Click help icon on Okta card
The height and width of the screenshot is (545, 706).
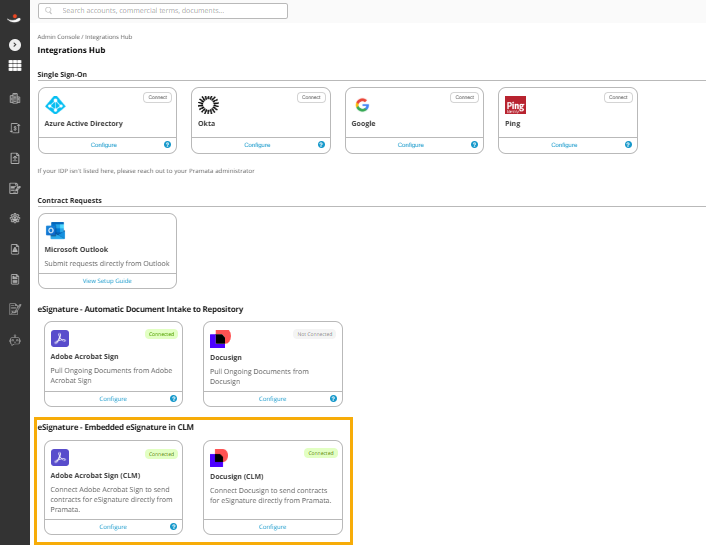(321, 145)
